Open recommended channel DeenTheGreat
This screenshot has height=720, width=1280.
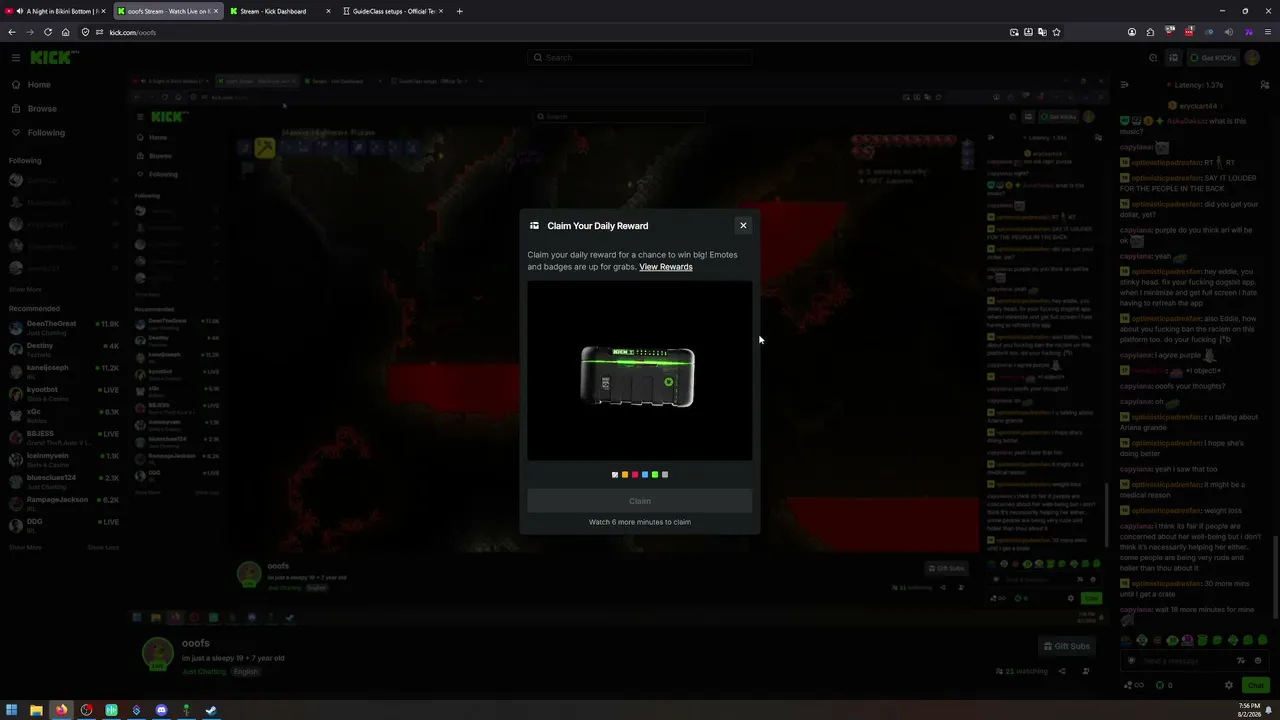pyautogui.click(x=64, y=326)
